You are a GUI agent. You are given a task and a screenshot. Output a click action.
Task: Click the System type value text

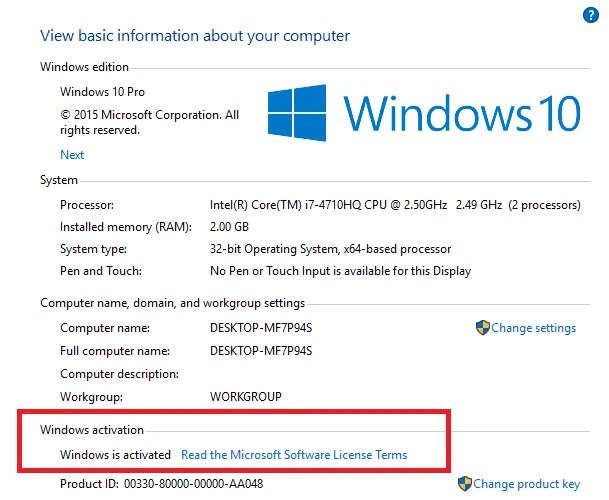click(331, 249)
